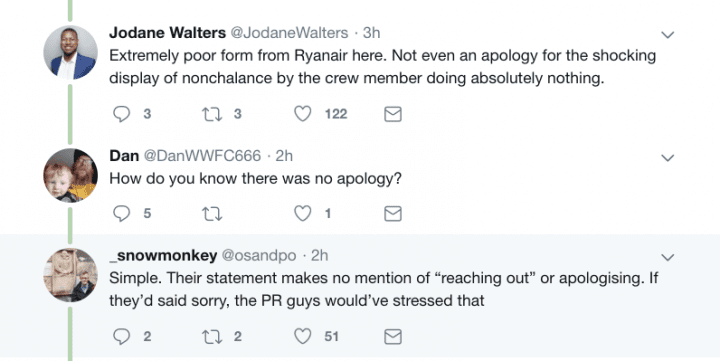Screen dimensions: 720x361
Task: Retweet Dan's tweet about the apology
Action: tap(212, 214)
